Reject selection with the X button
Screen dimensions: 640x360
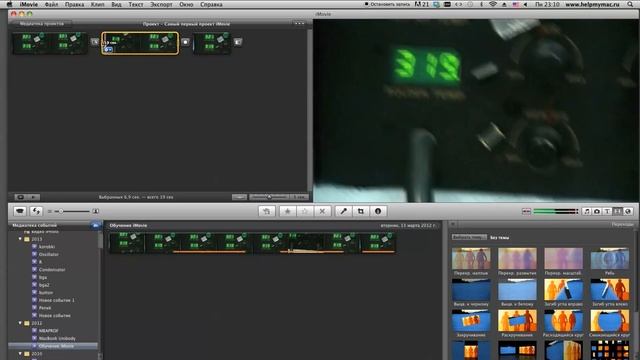click(x=322, y=211)
